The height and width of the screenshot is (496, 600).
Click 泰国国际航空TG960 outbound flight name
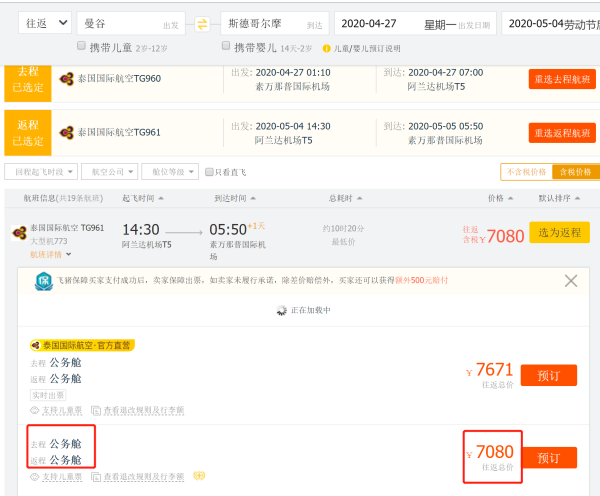tap(119, 78)
